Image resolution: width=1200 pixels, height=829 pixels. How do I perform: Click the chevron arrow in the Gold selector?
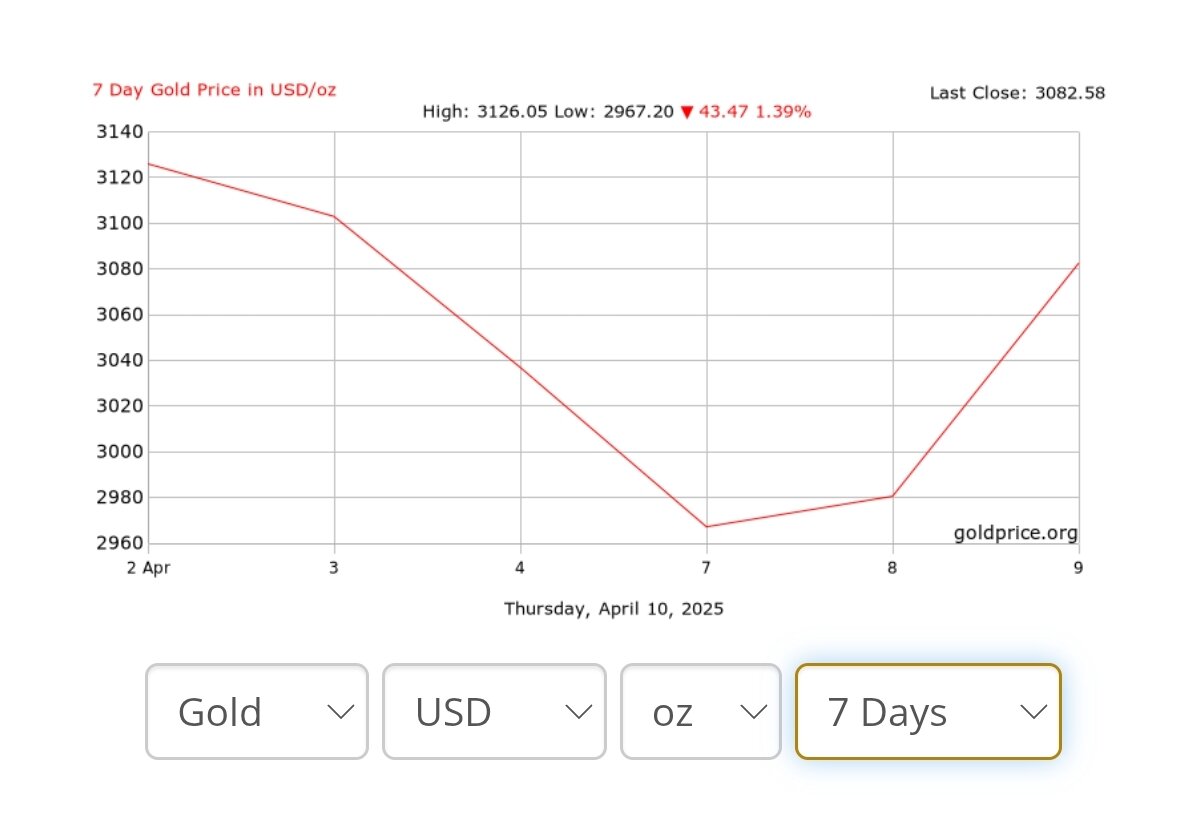341,712
